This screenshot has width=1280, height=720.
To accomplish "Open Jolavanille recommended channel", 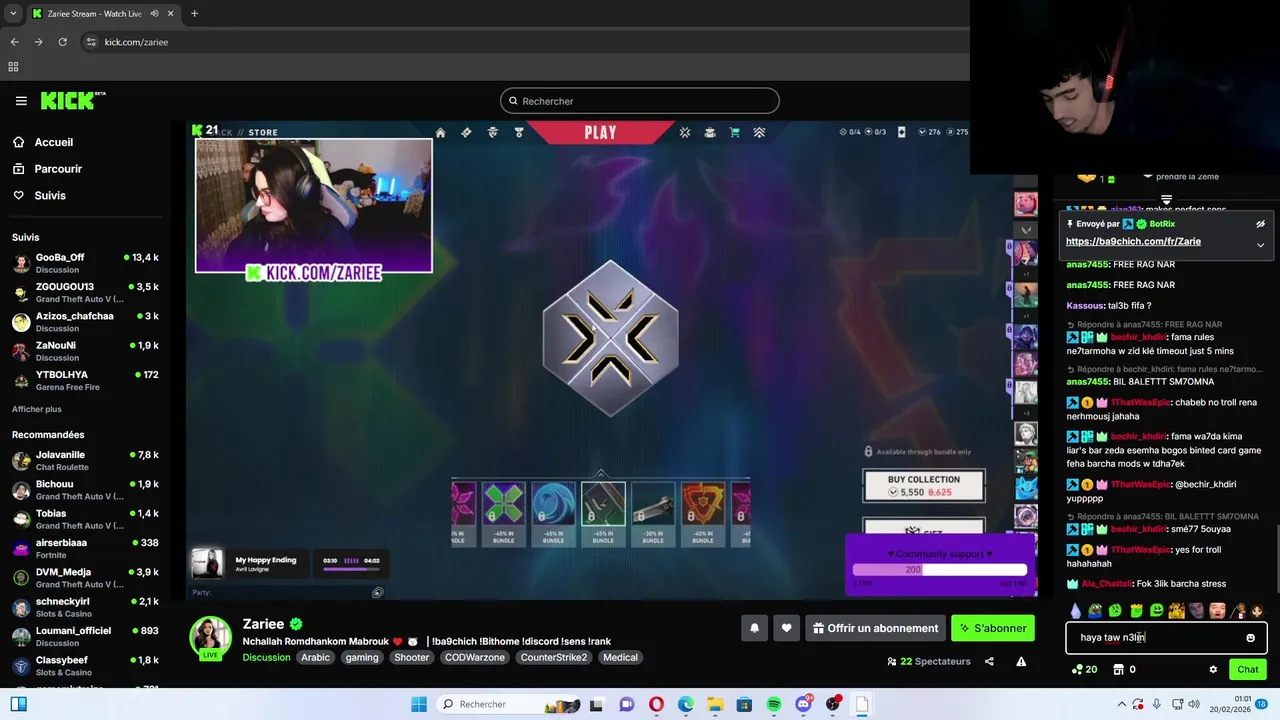I will point(85,460).
